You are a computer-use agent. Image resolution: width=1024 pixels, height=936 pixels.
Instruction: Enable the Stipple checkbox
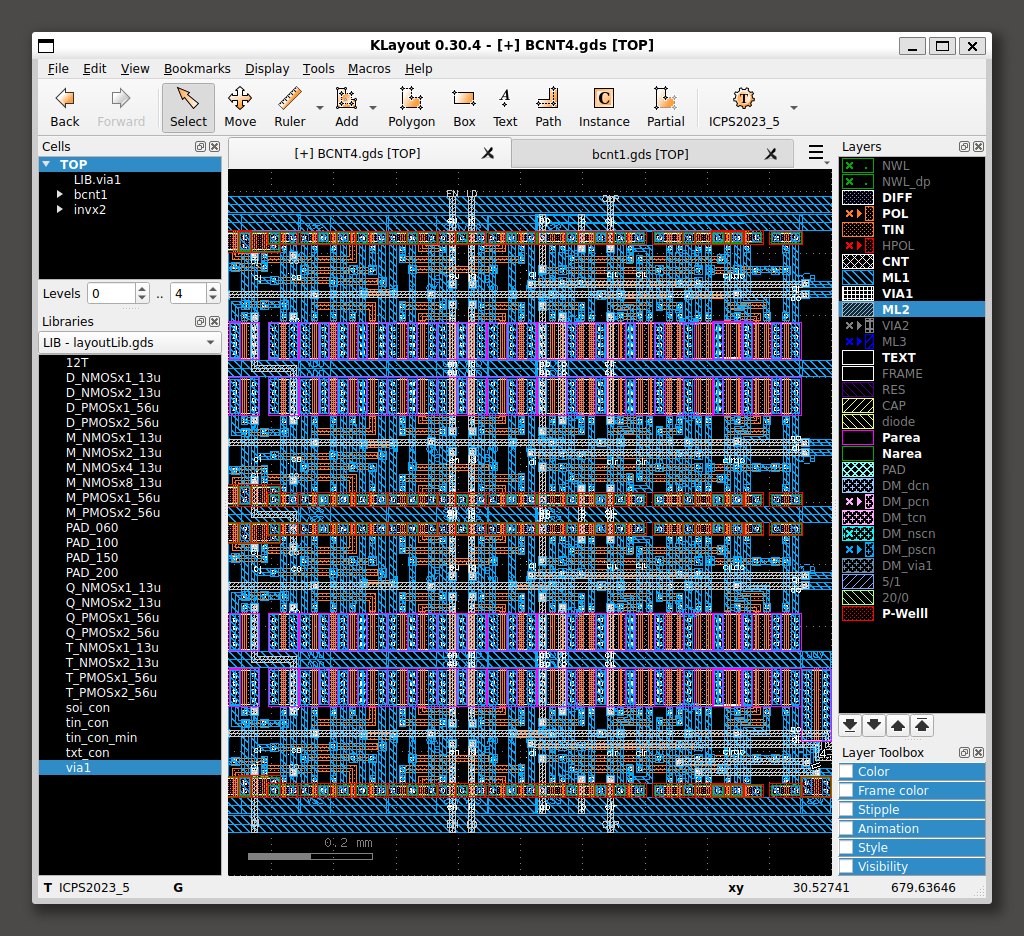[847, 809]
